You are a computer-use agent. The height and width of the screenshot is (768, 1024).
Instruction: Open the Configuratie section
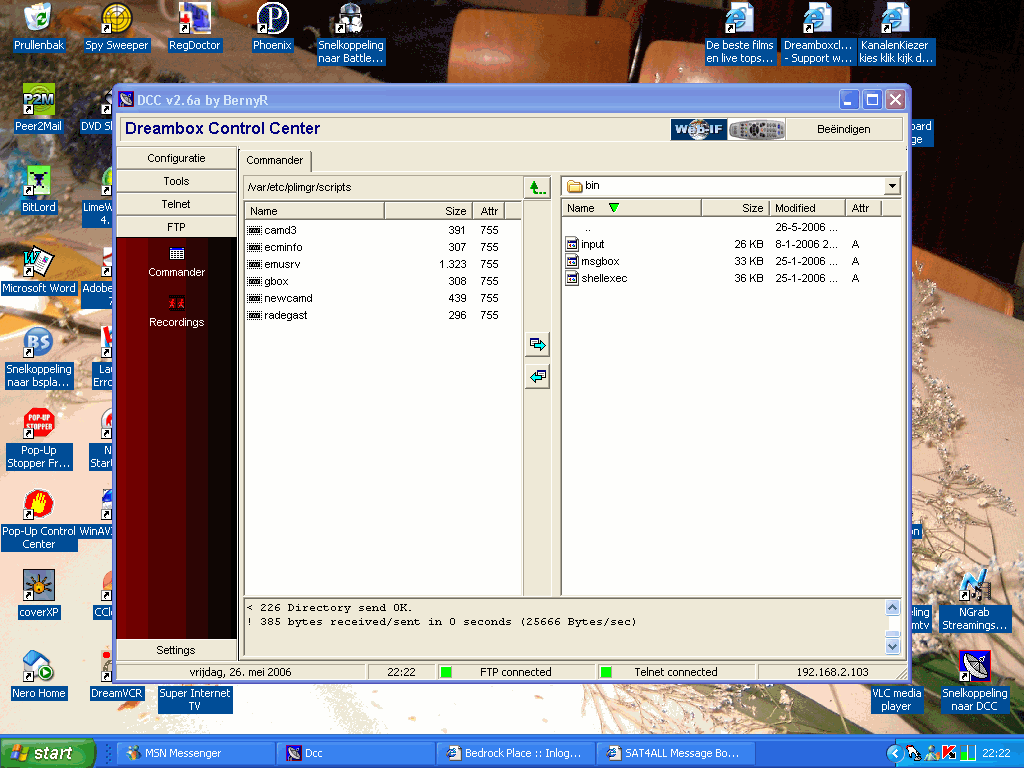(x=176, y=158)
